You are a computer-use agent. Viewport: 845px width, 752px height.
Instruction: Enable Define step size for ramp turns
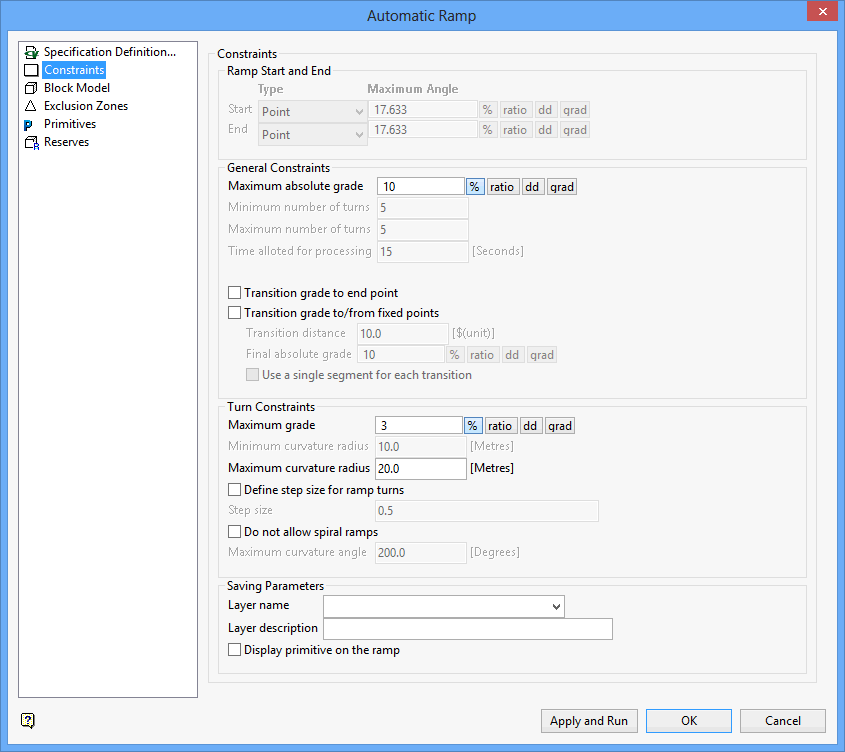(x=234, y=489)
